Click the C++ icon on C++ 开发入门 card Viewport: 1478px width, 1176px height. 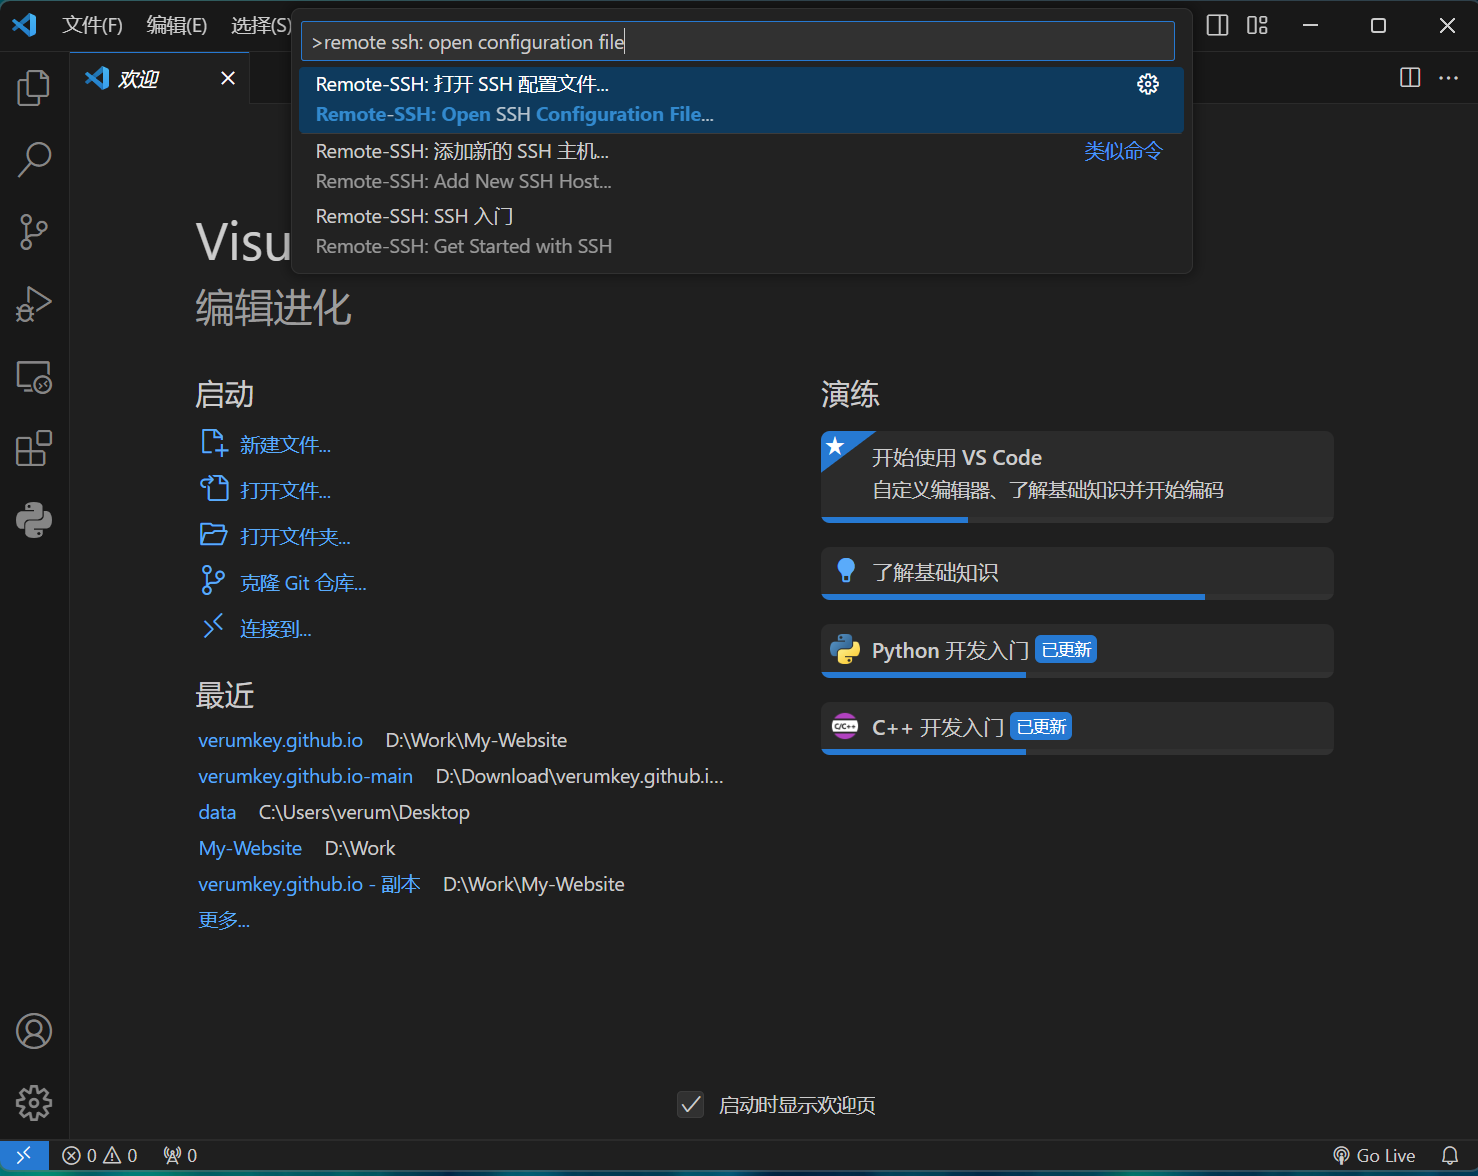[846, 727]
